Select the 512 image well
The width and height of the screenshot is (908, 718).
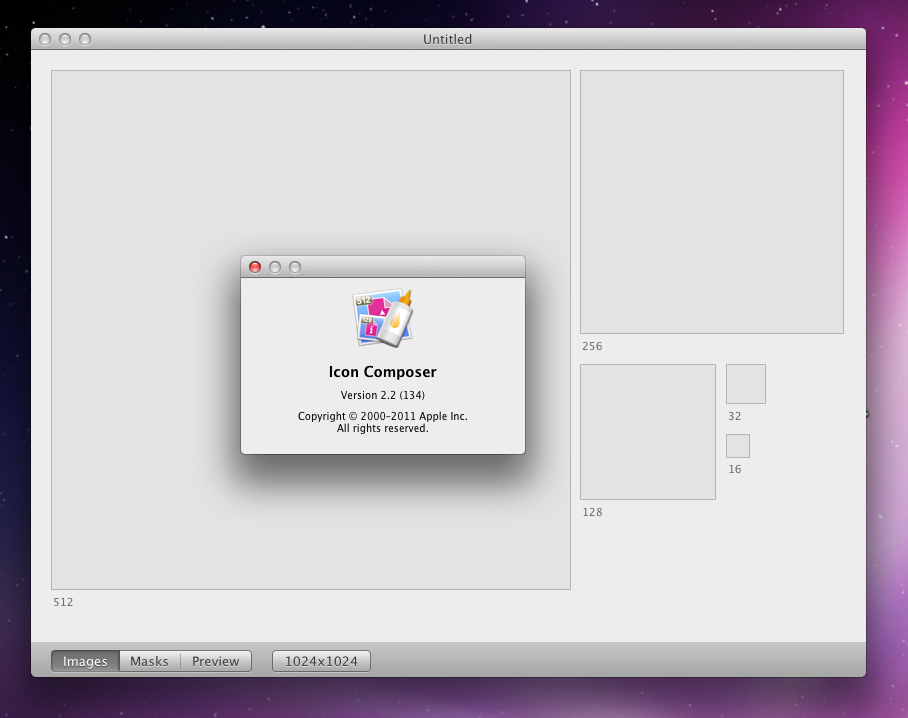tap(311, 330)
